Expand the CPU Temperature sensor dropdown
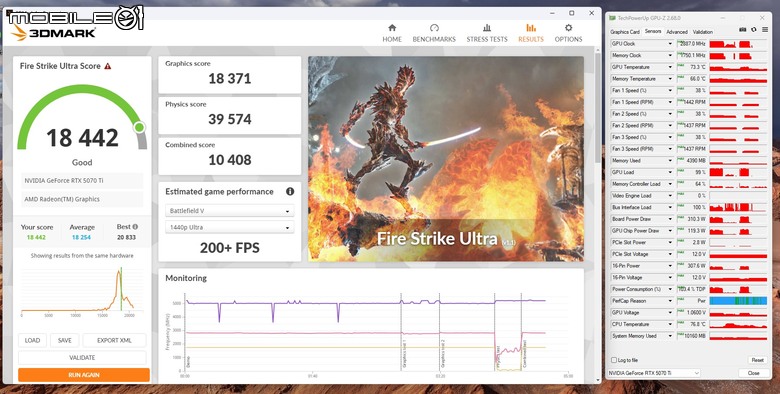The image size is (780, 394). tap(670, 324)
